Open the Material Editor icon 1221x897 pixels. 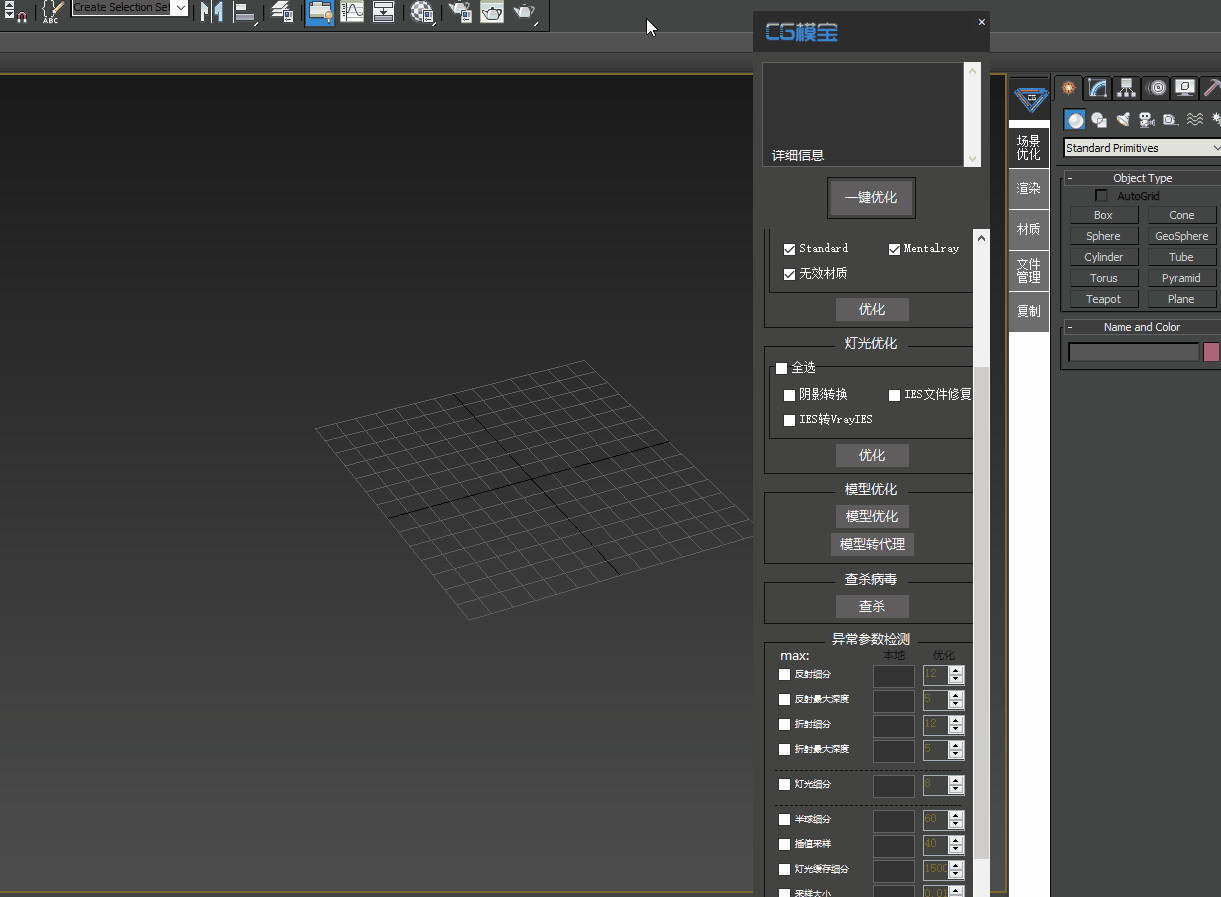[422, 13]
